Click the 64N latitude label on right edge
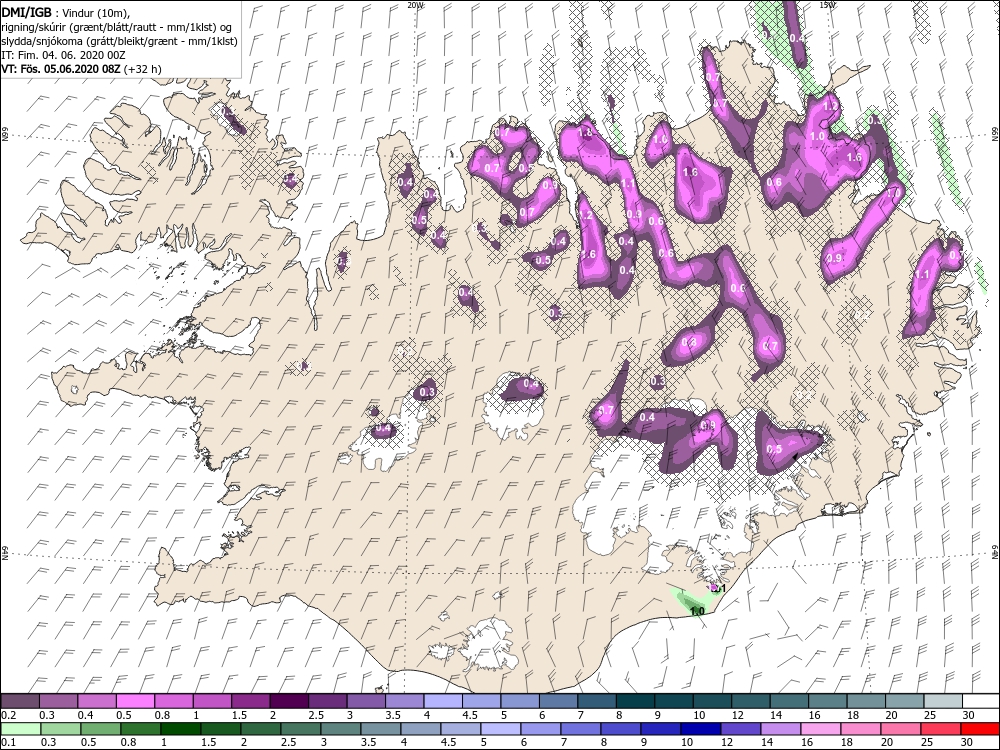The width and height of the screenshot is (1000, 750). [x=996, y=550]
